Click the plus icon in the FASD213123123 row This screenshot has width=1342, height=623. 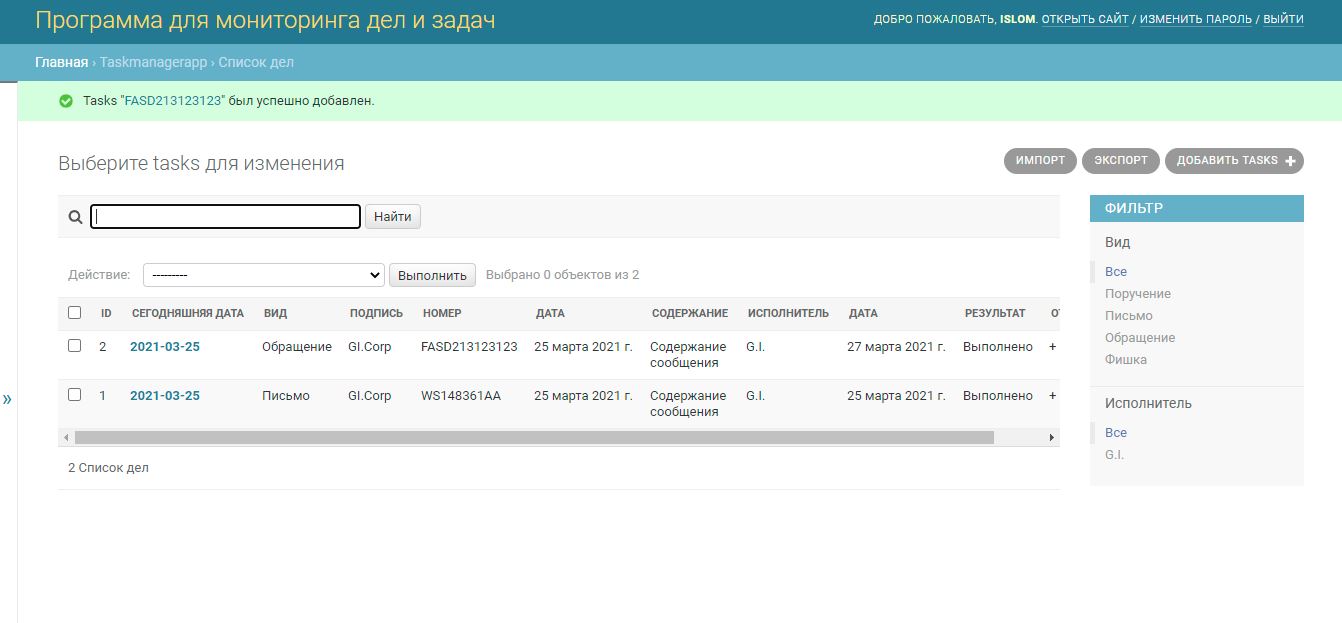coord(1051,346)
